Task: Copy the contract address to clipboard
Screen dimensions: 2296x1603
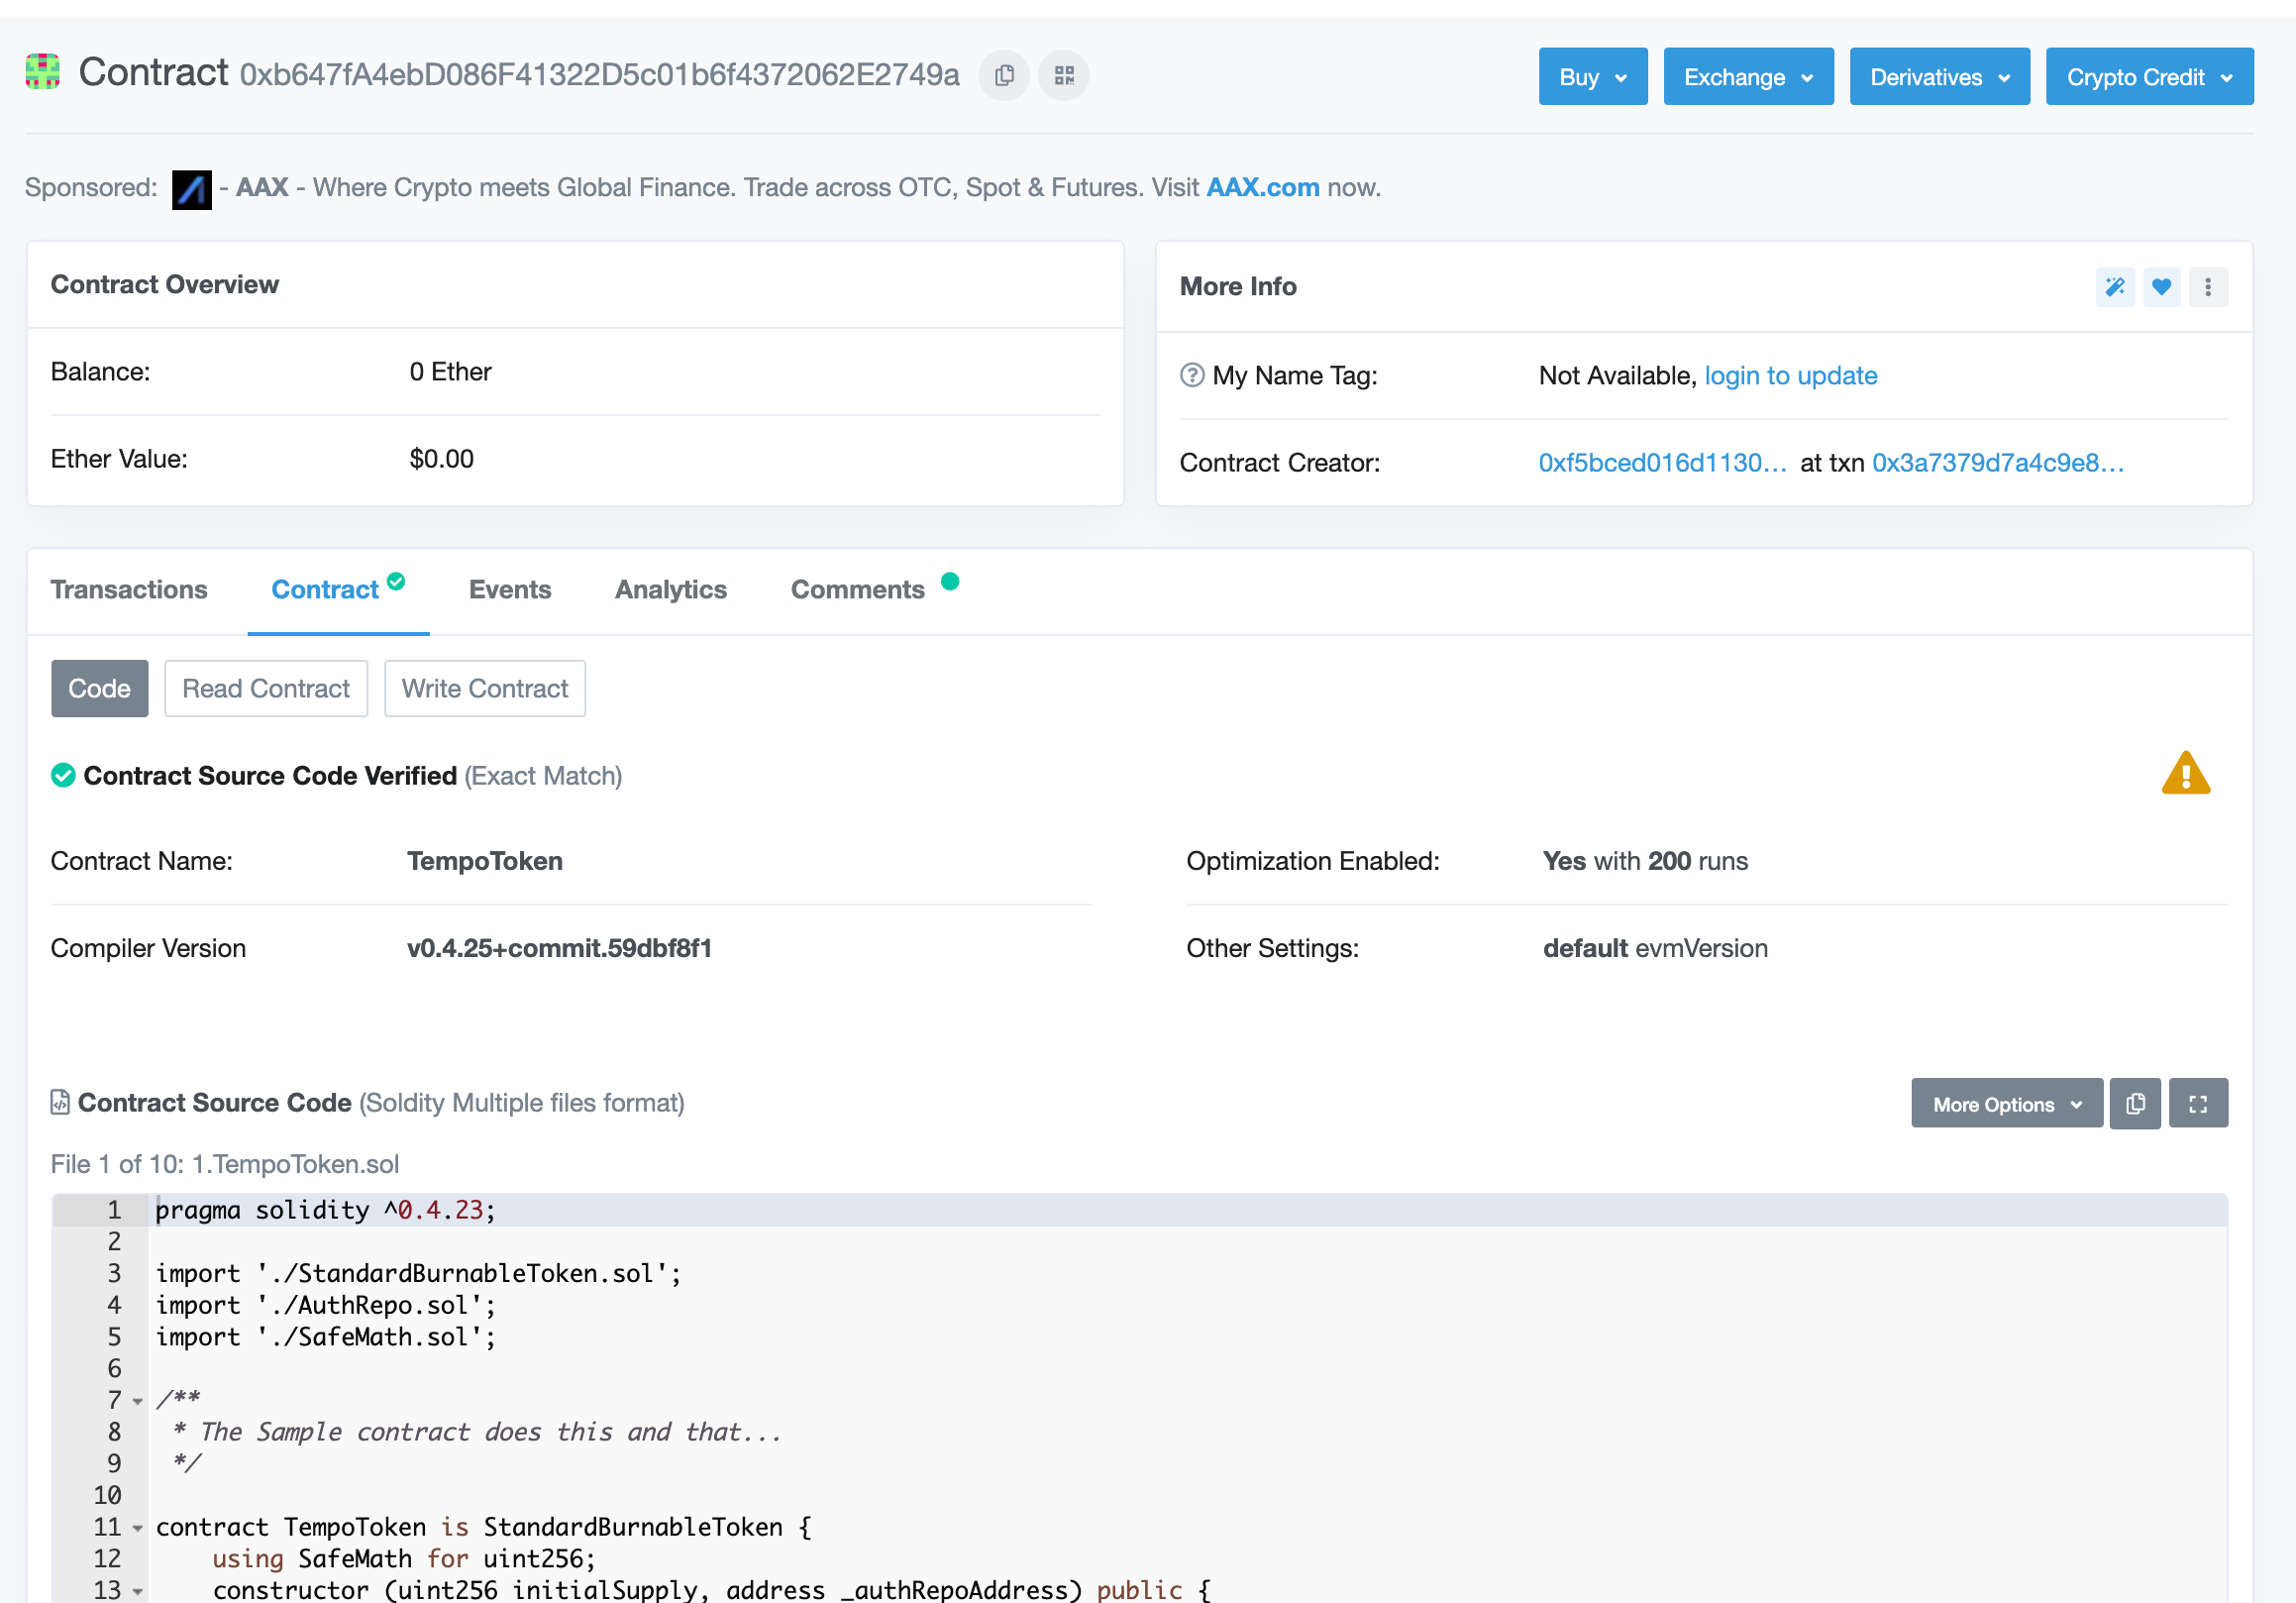Action: click(1004, 76)
